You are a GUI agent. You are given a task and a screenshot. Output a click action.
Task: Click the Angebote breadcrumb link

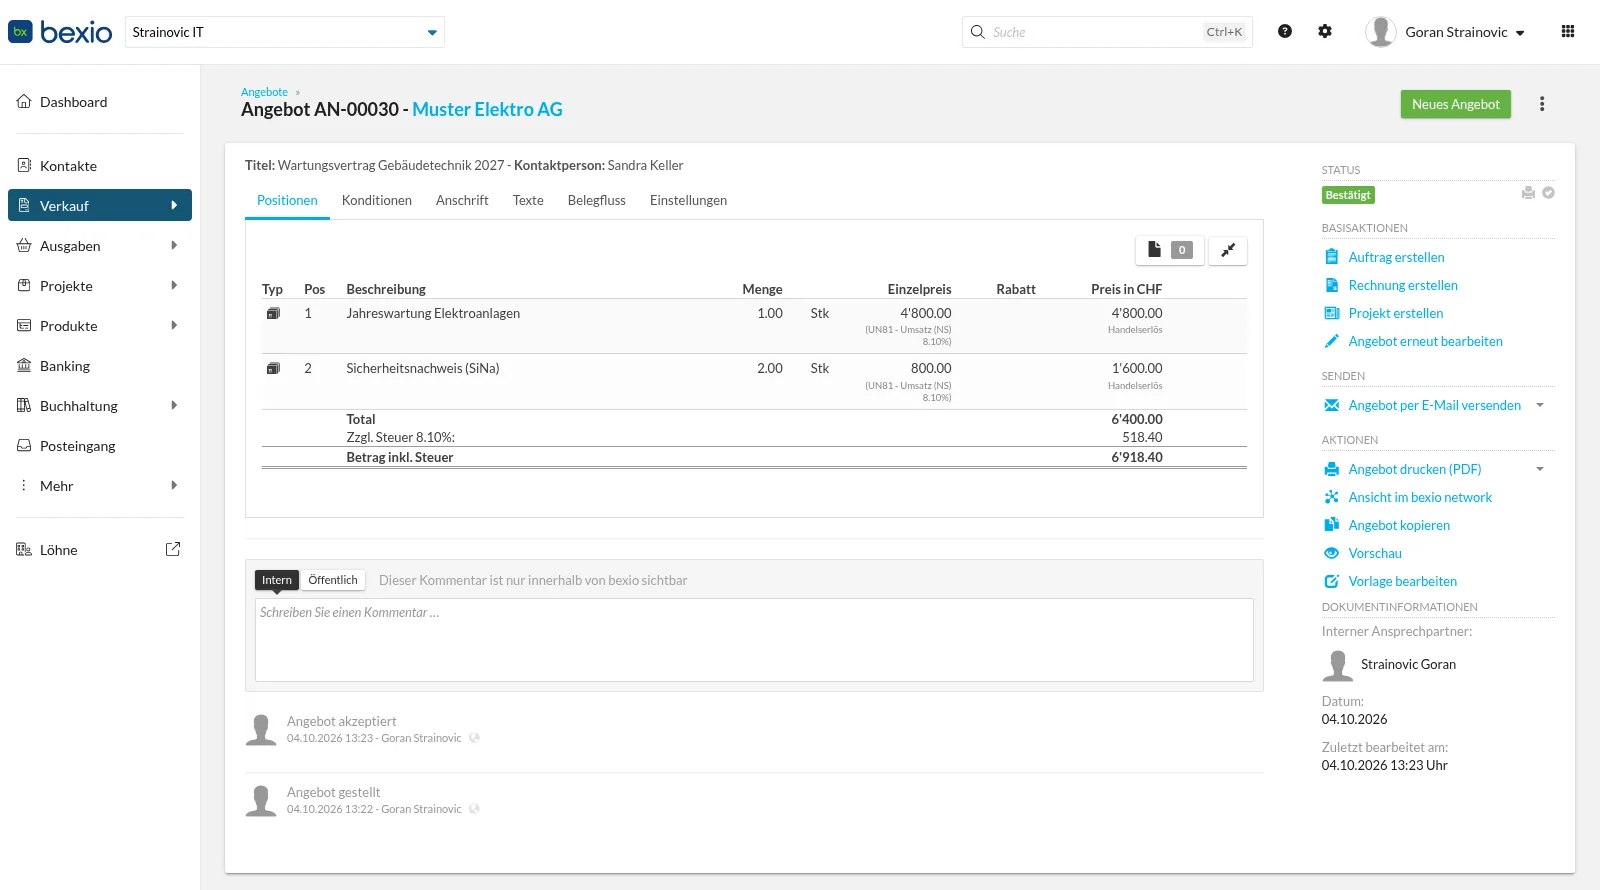264,92
